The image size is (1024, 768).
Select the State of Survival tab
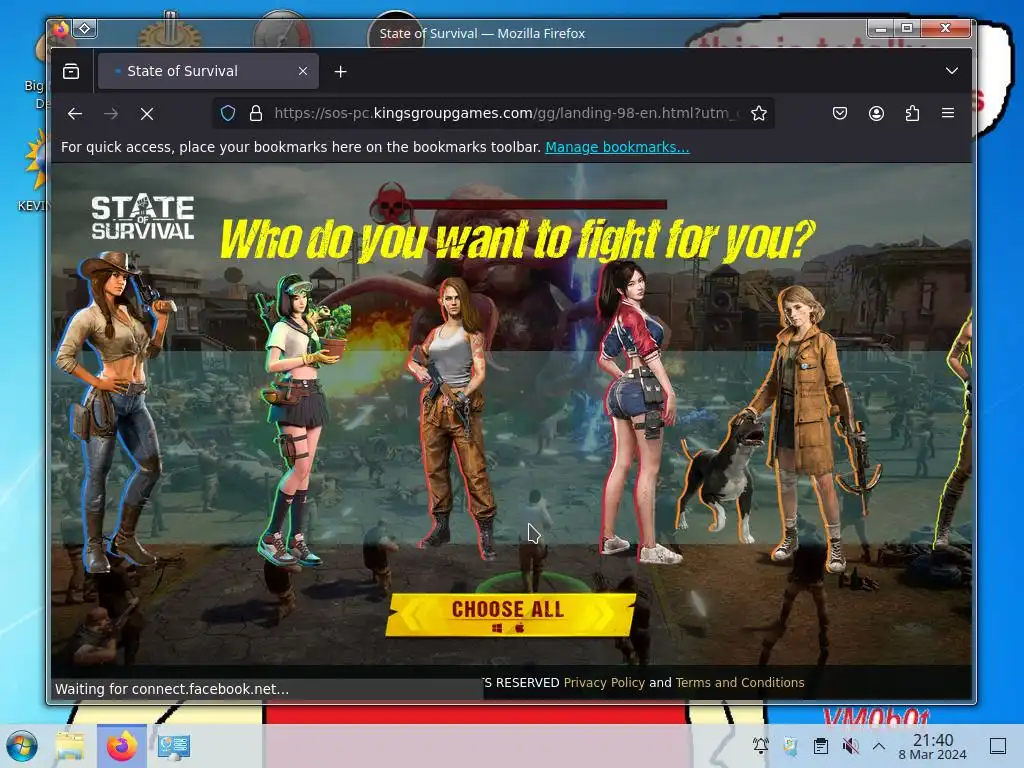tap(208, 71)
